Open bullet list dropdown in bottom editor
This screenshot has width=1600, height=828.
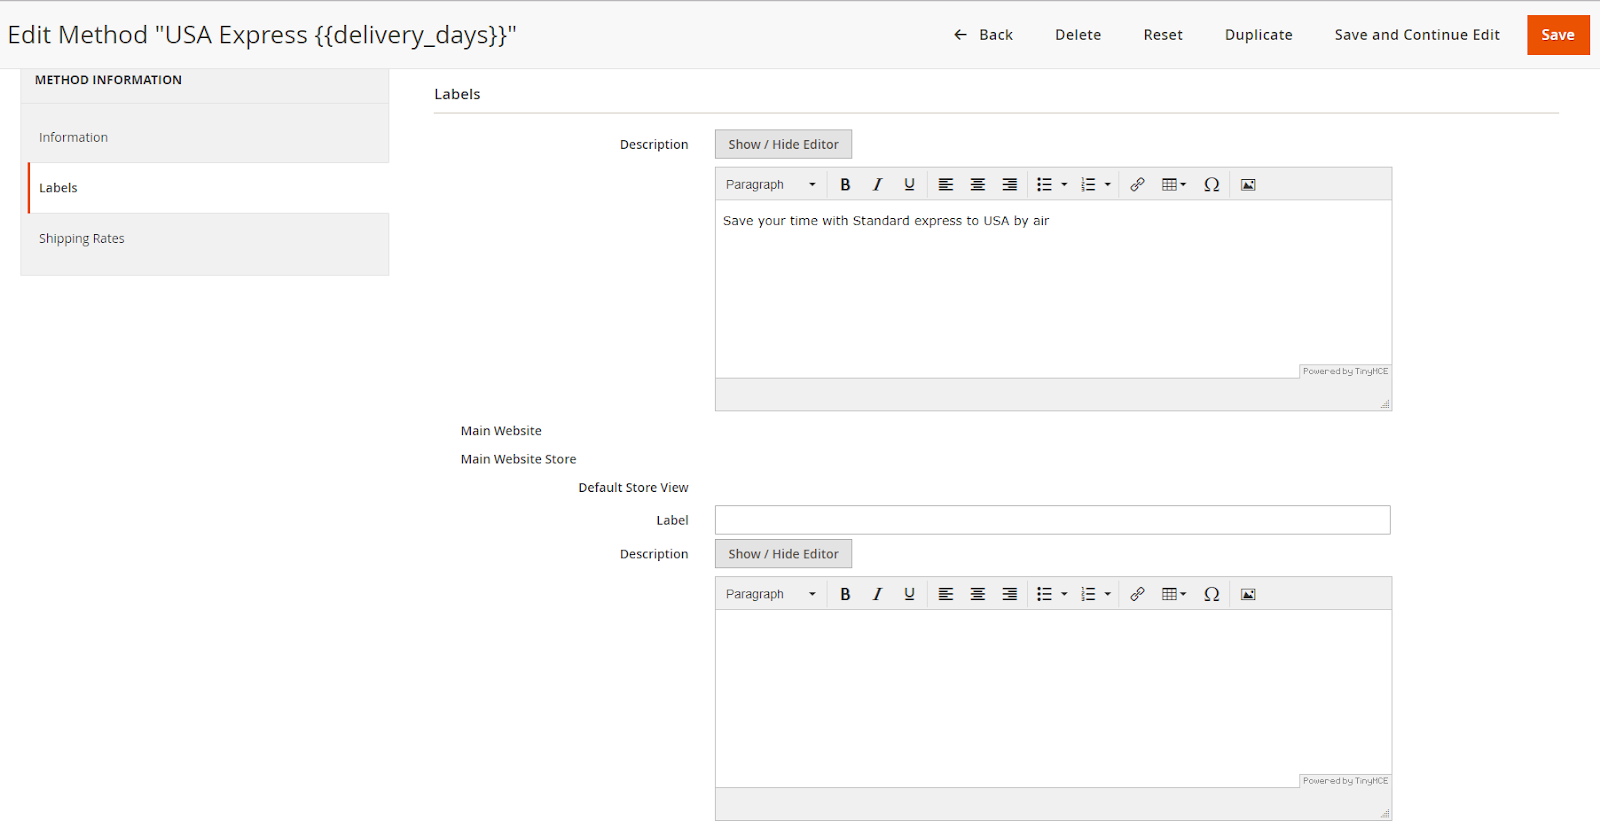1064,594
